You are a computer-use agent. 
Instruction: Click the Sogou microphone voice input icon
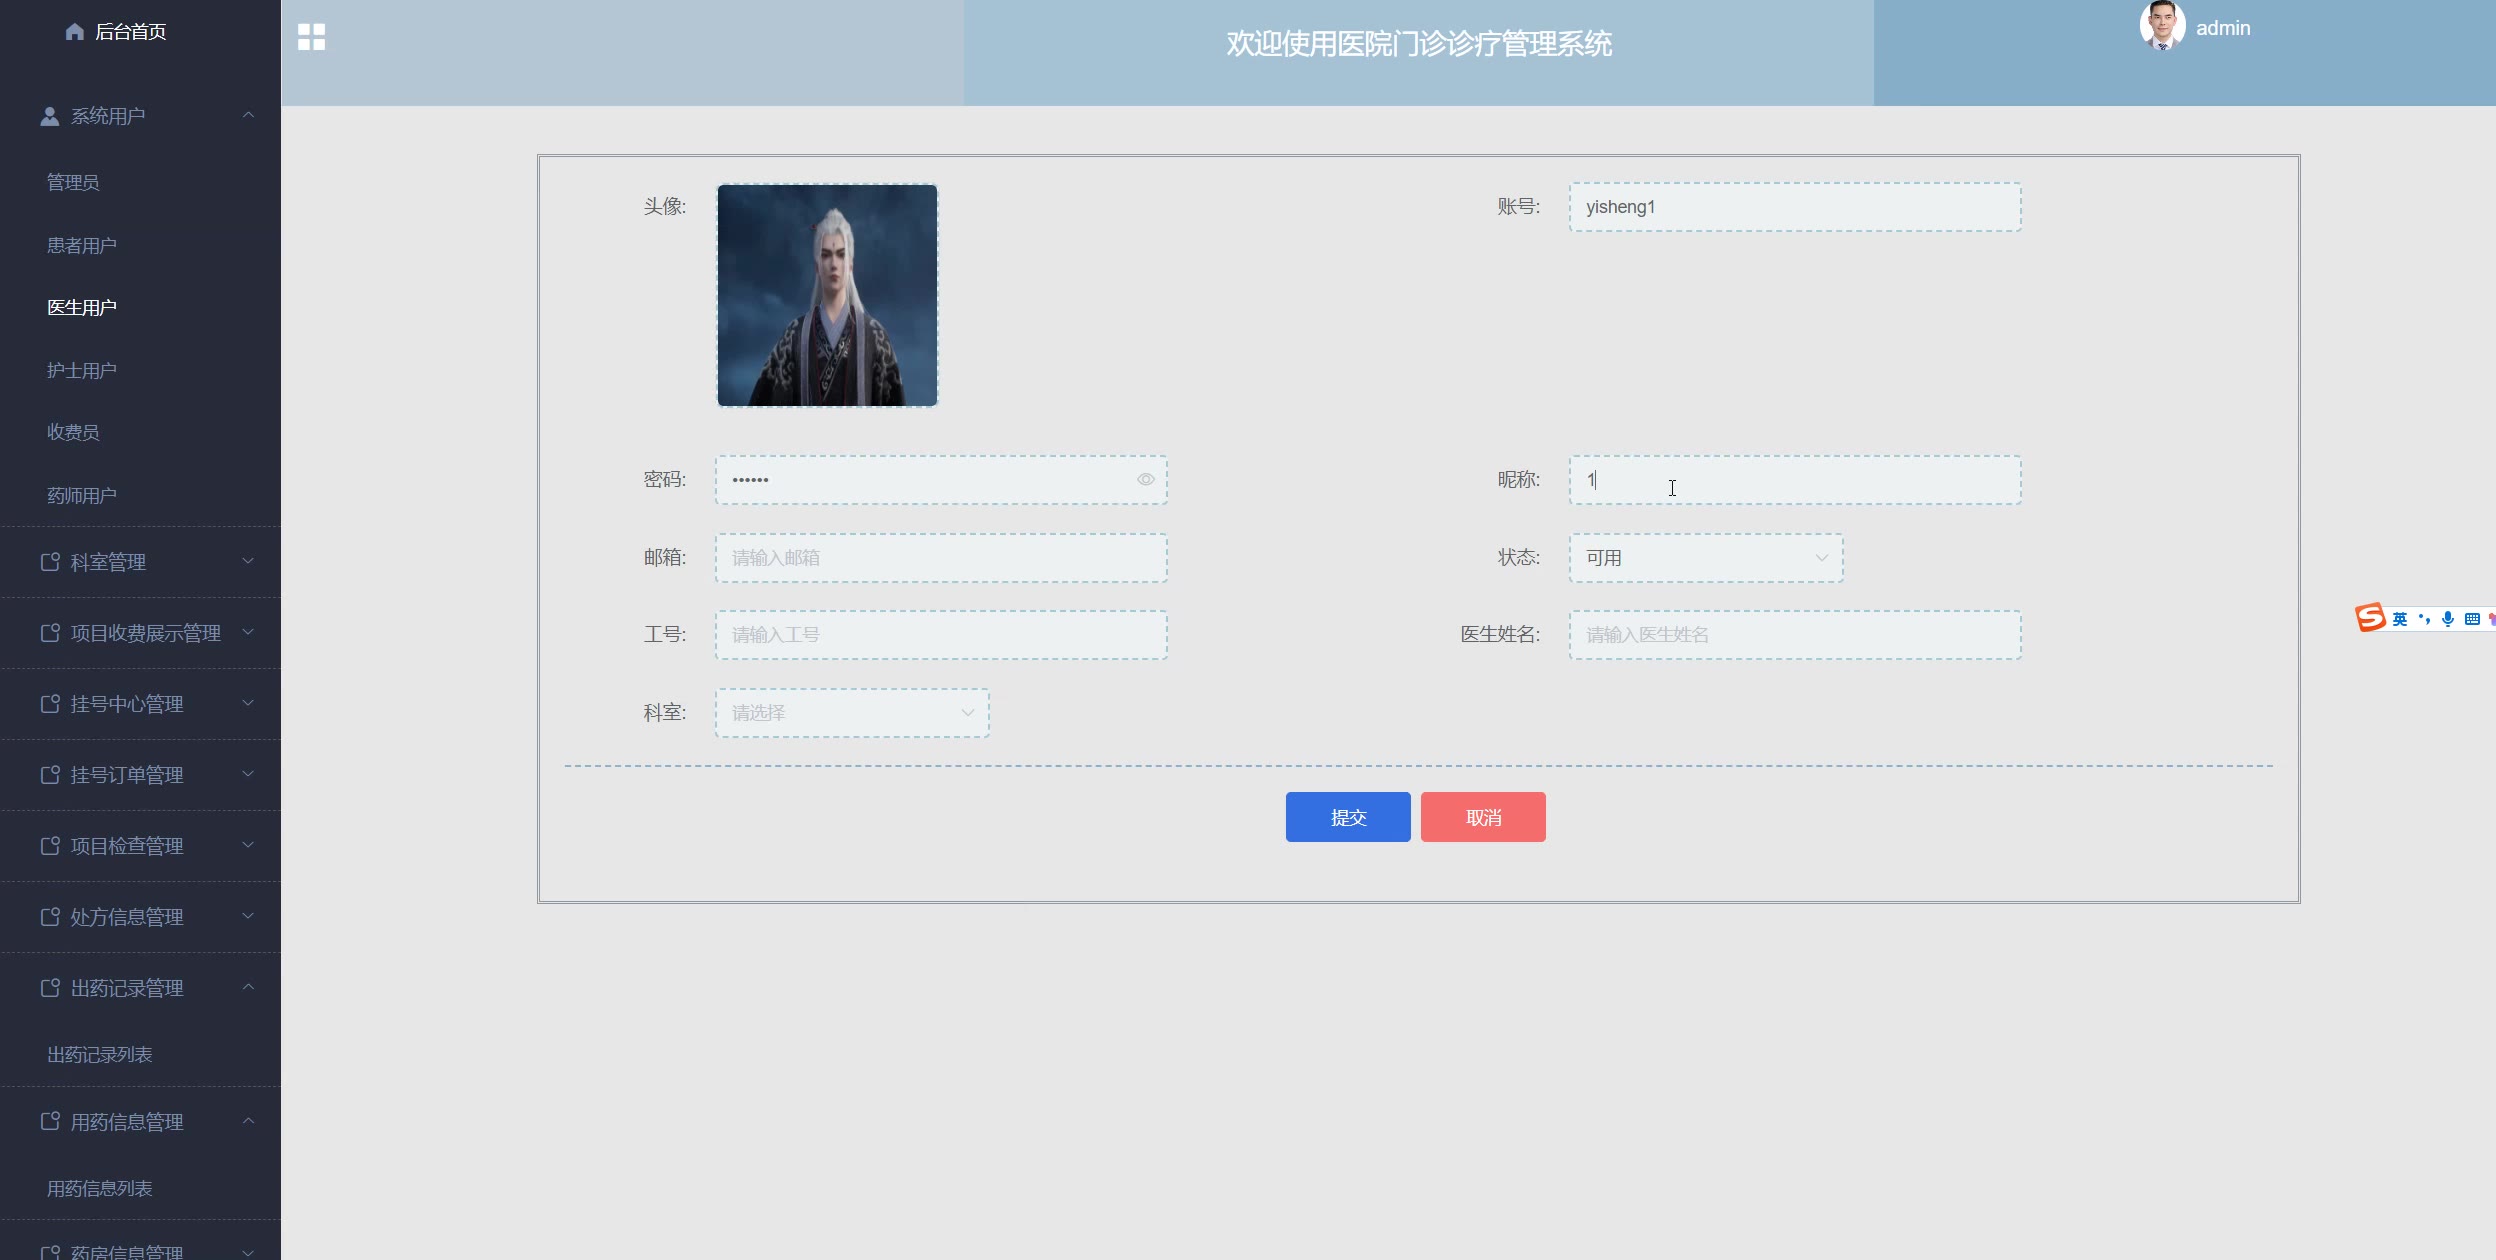[x=2447, y=619]
